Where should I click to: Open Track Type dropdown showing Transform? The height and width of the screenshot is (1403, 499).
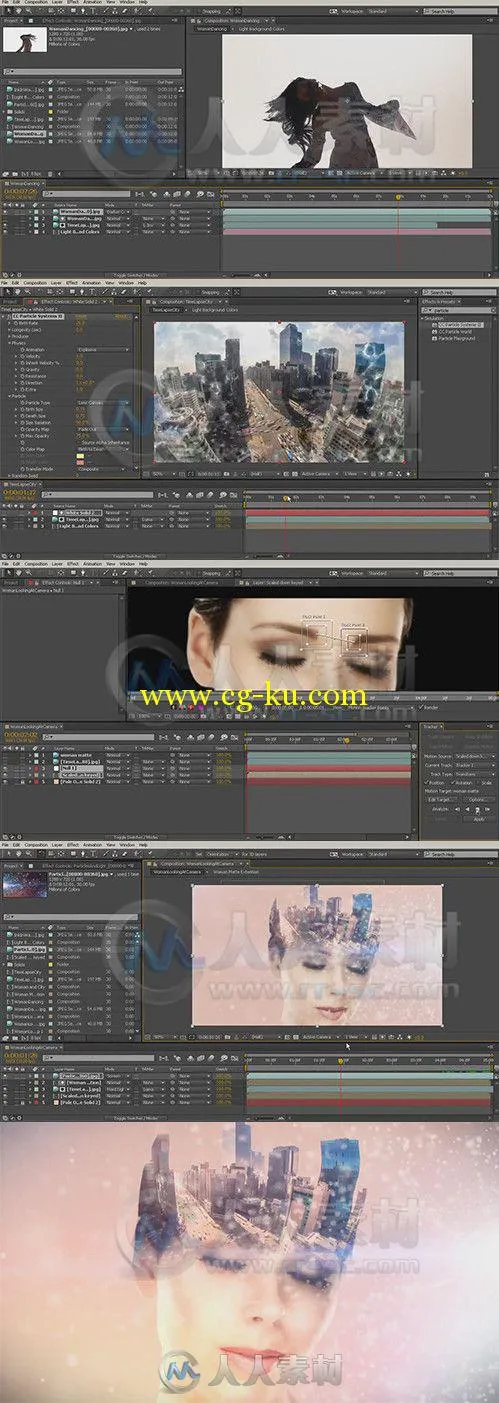click(476, 774)
